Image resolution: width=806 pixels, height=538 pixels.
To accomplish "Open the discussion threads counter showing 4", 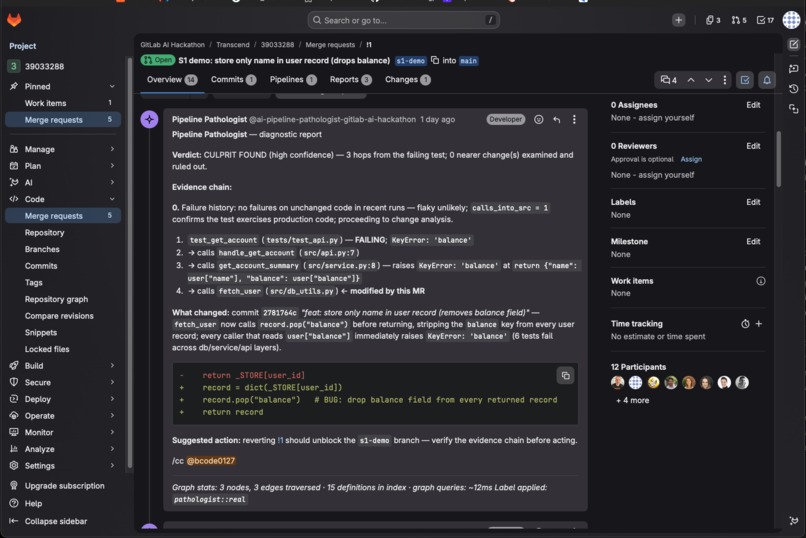I will tap(669, 80).
